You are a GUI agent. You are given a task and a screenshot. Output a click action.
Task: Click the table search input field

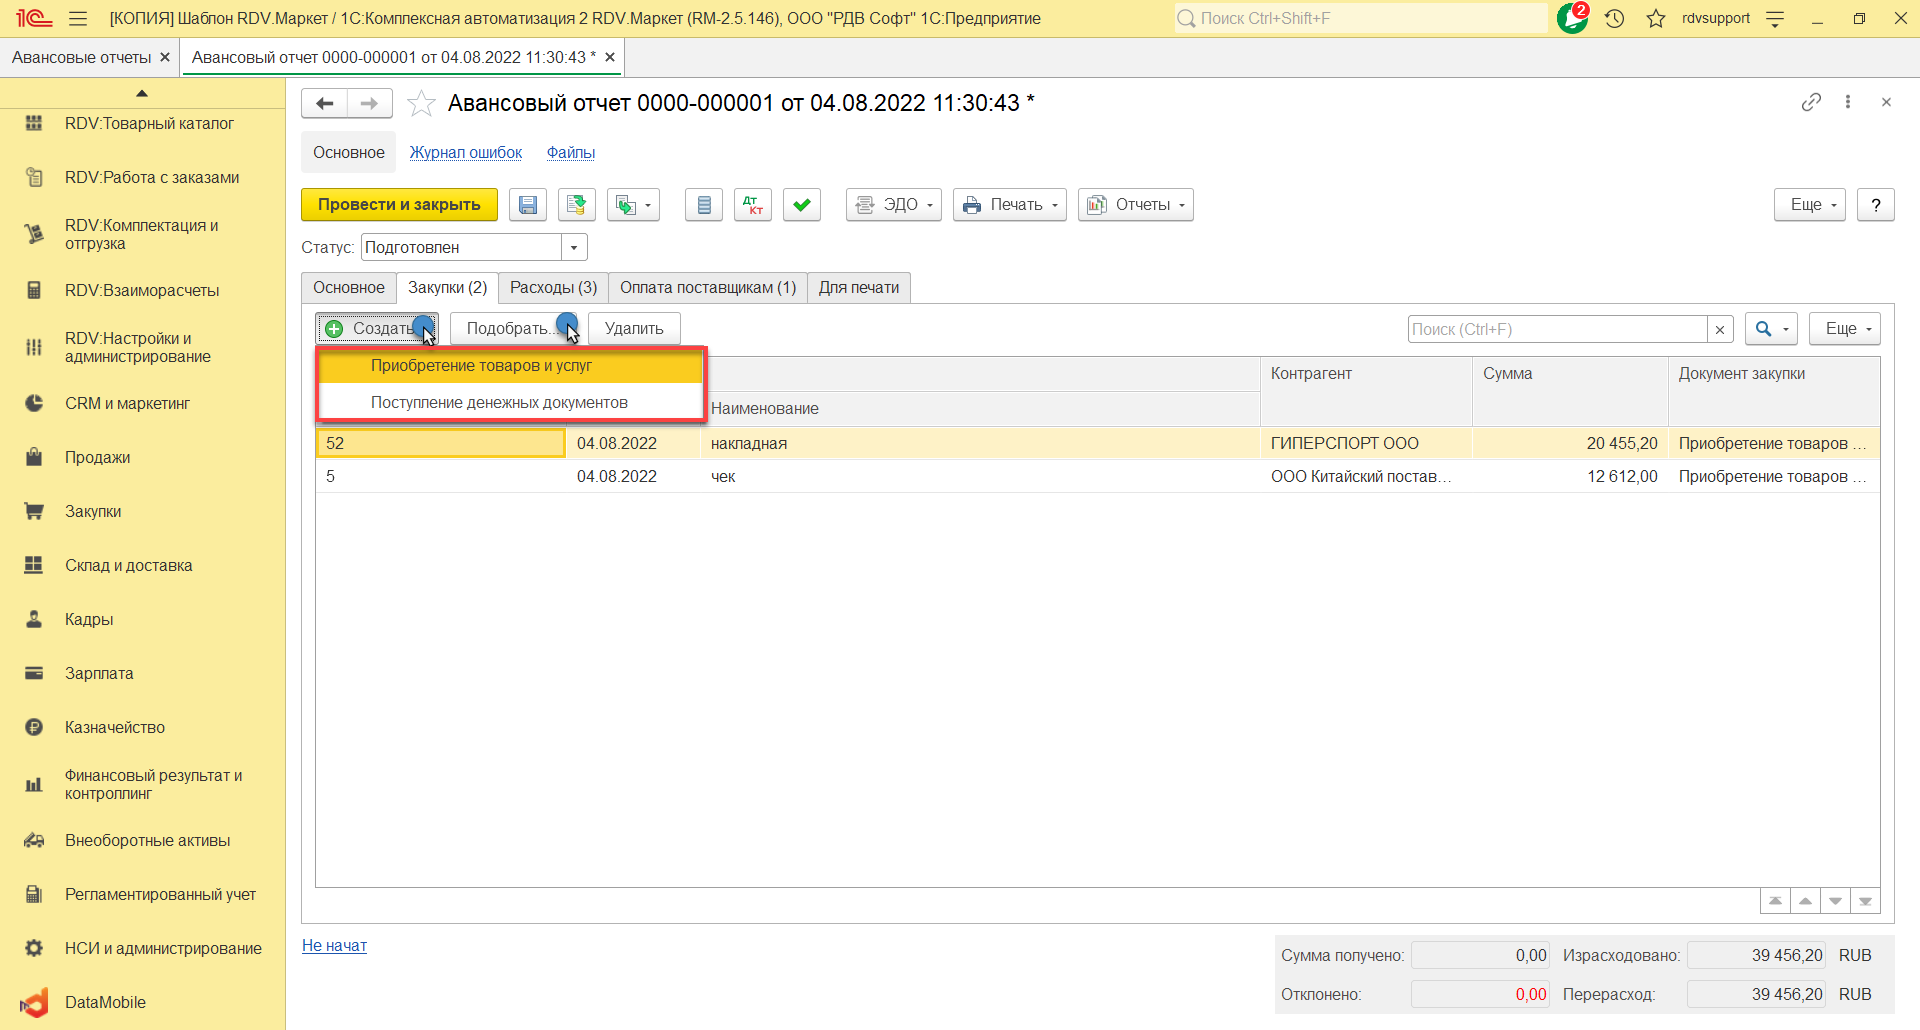[x=1556, y=329]
